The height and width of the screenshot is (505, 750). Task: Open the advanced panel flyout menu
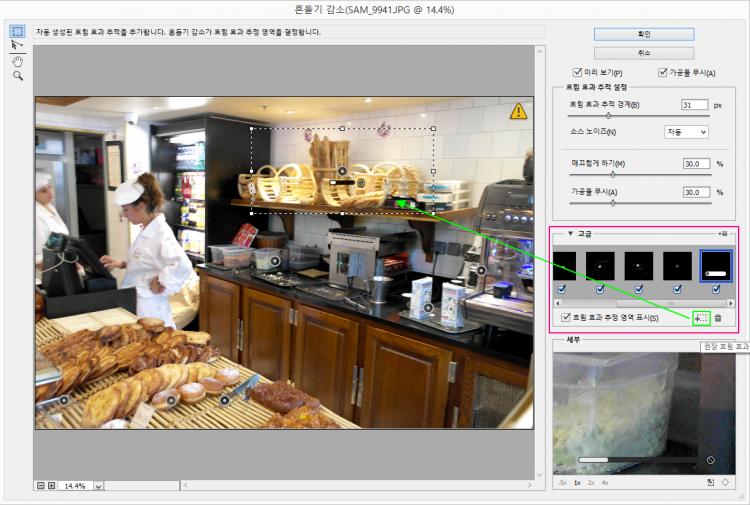(x=723, y=233)
